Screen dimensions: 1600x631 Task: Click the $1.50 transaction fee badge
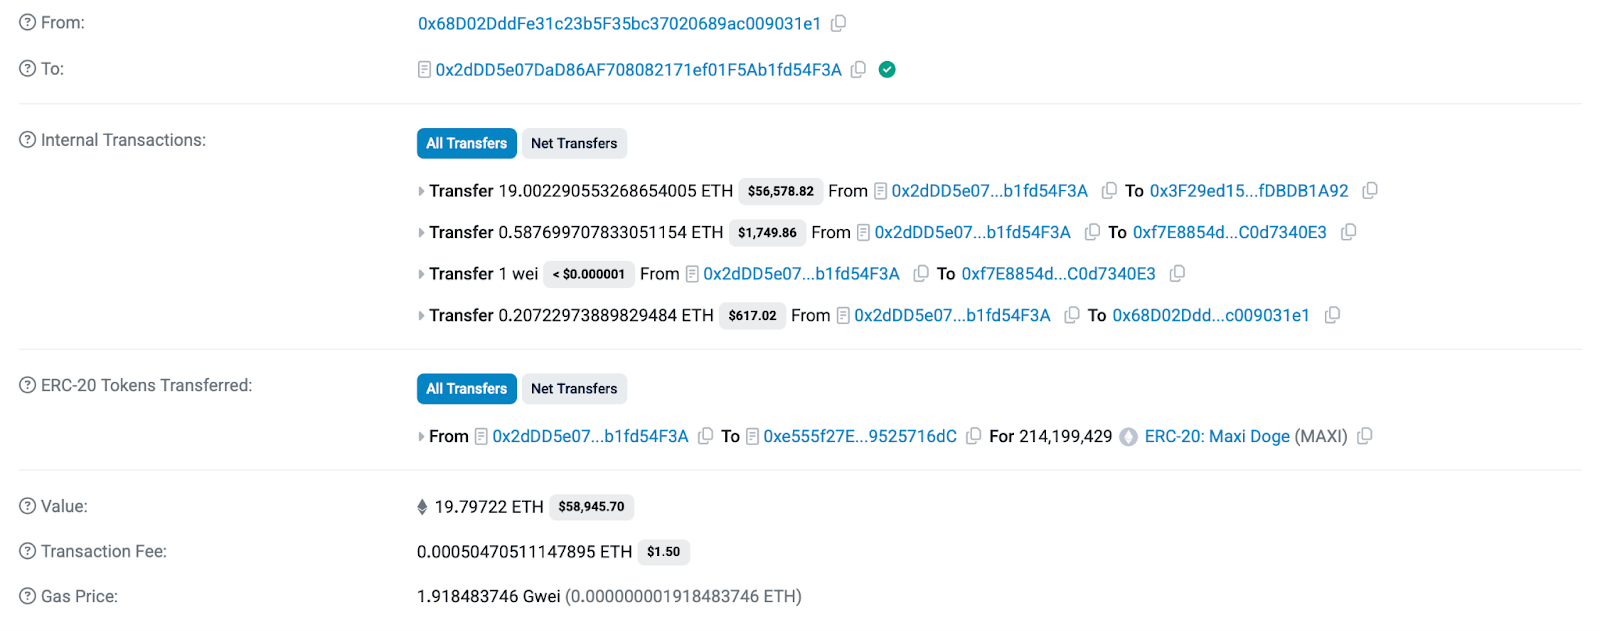click(663, 552)
